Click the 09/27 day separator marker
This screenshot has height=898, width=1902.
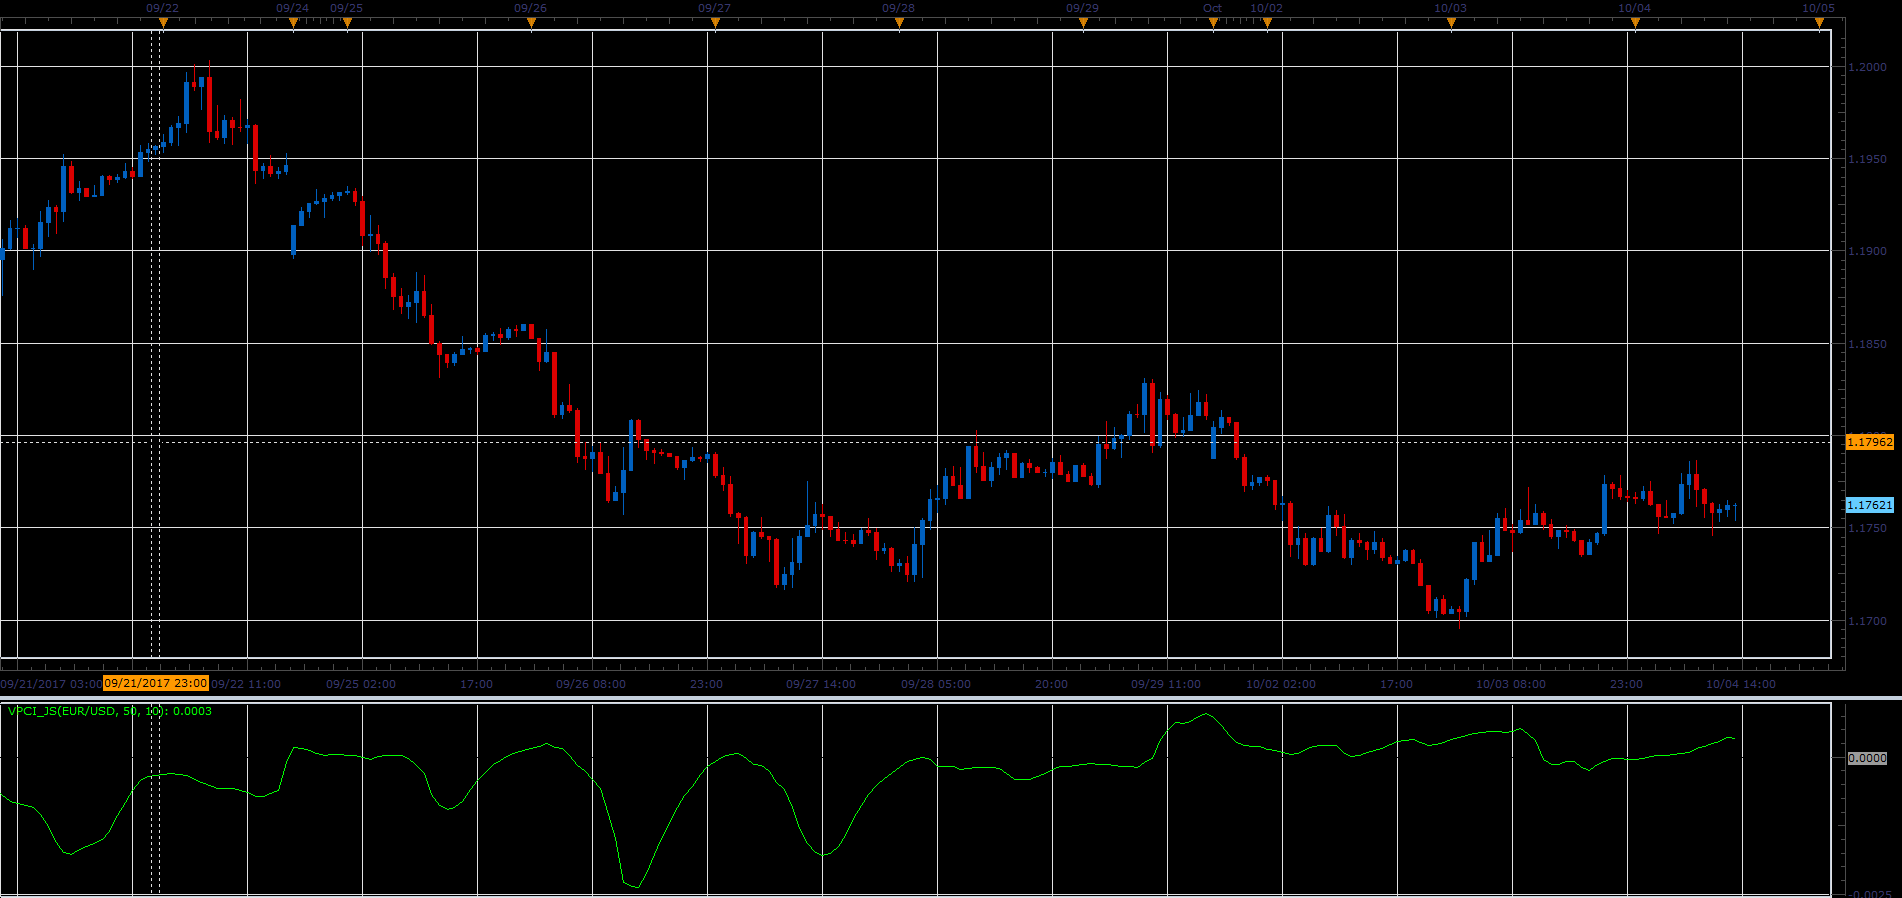coord(715,23)
